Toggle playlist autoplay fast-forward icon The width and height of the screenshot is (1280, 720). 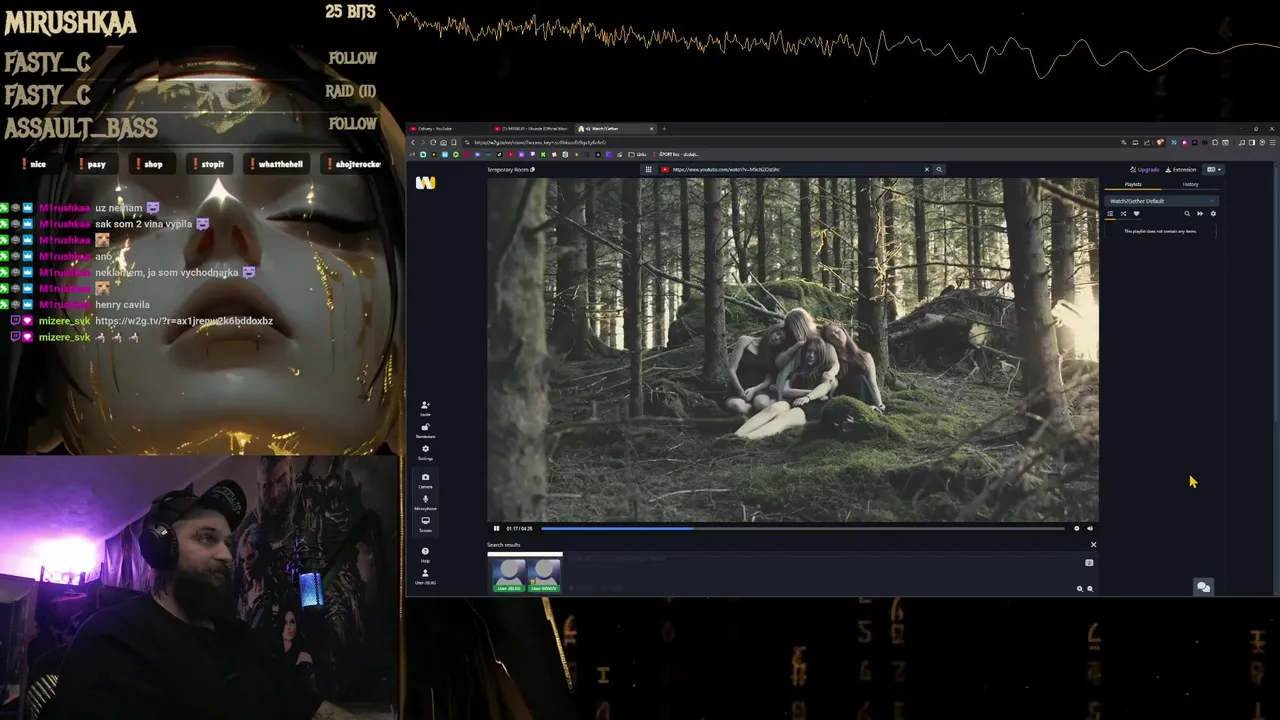(x=1200, y=214)
